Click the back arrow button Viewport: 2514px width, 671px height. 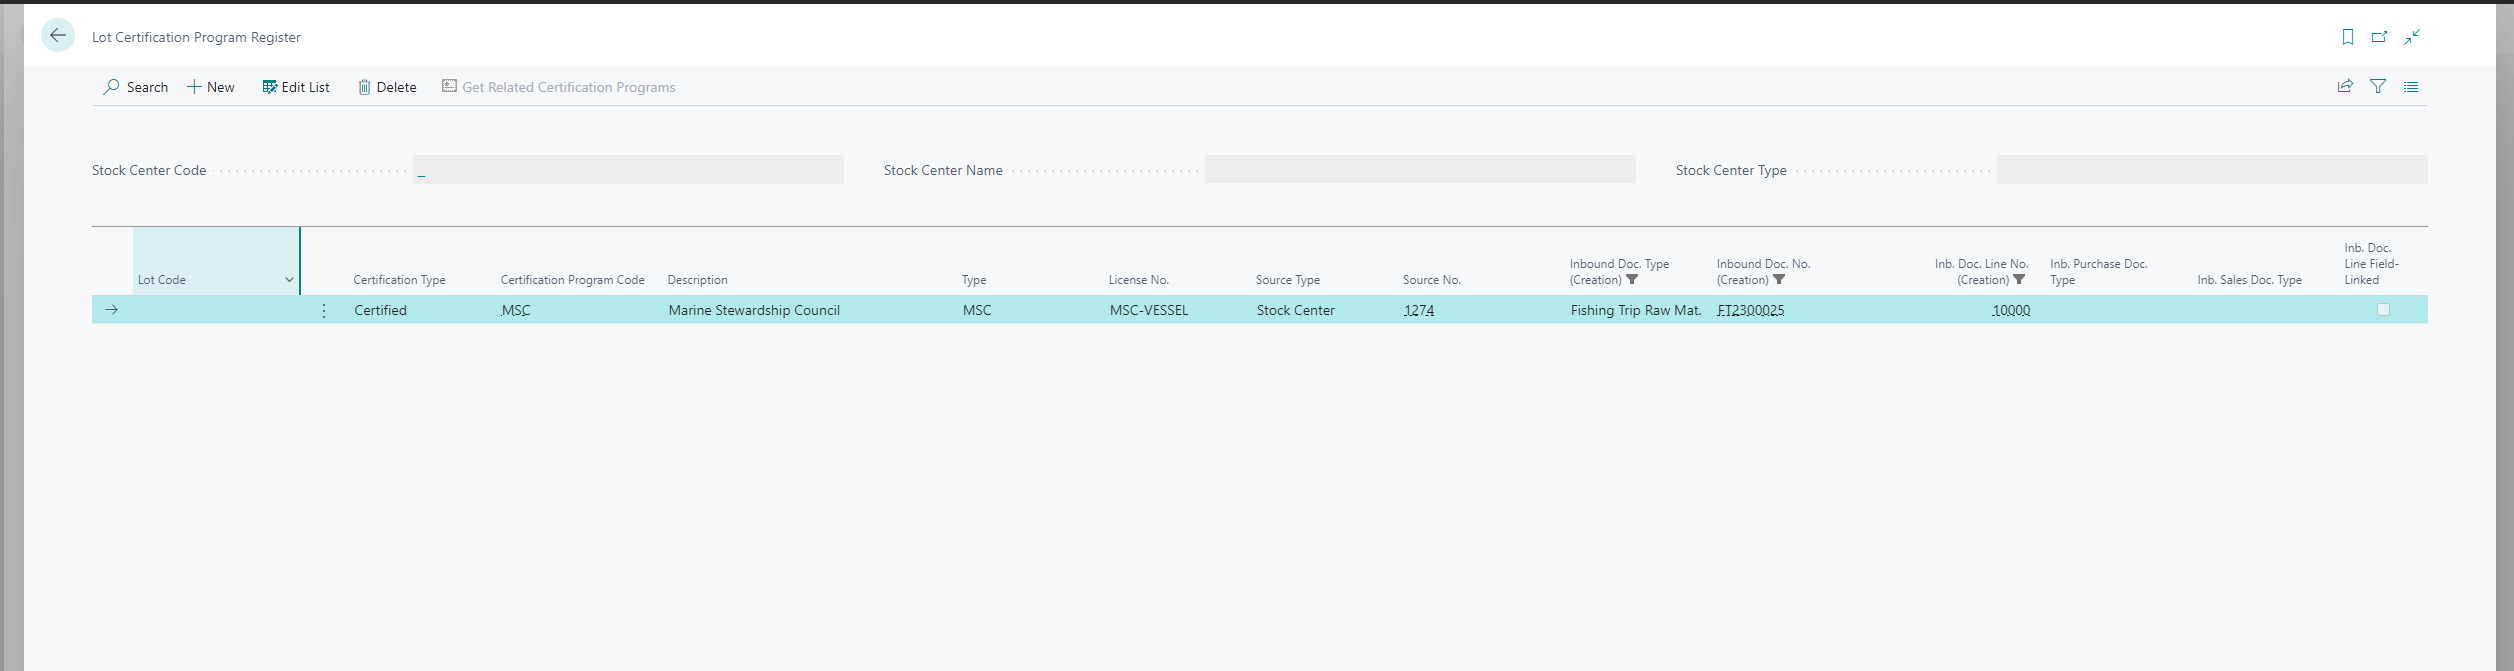[x=58, y=36]
